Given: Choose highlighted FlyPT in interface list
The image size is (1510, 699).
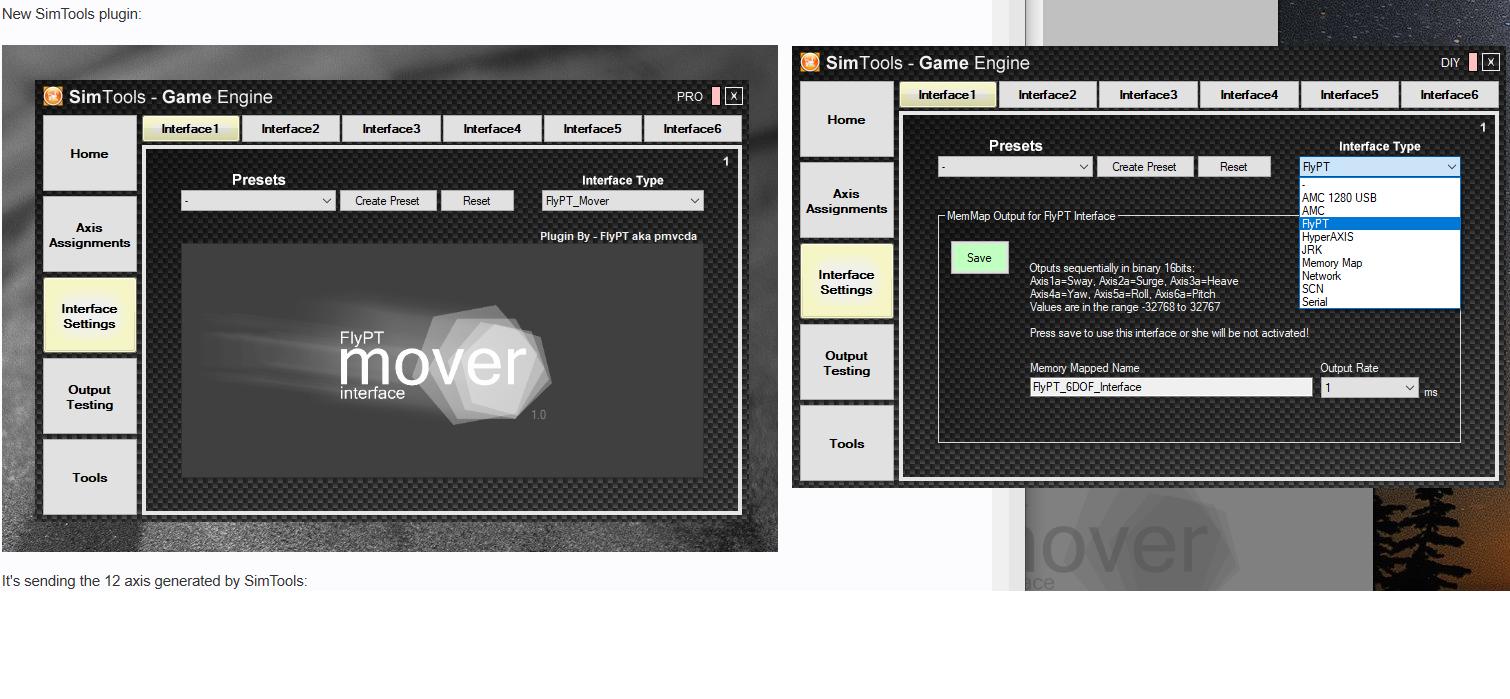Looking at the screenshot, I should tap(1380, 224).
